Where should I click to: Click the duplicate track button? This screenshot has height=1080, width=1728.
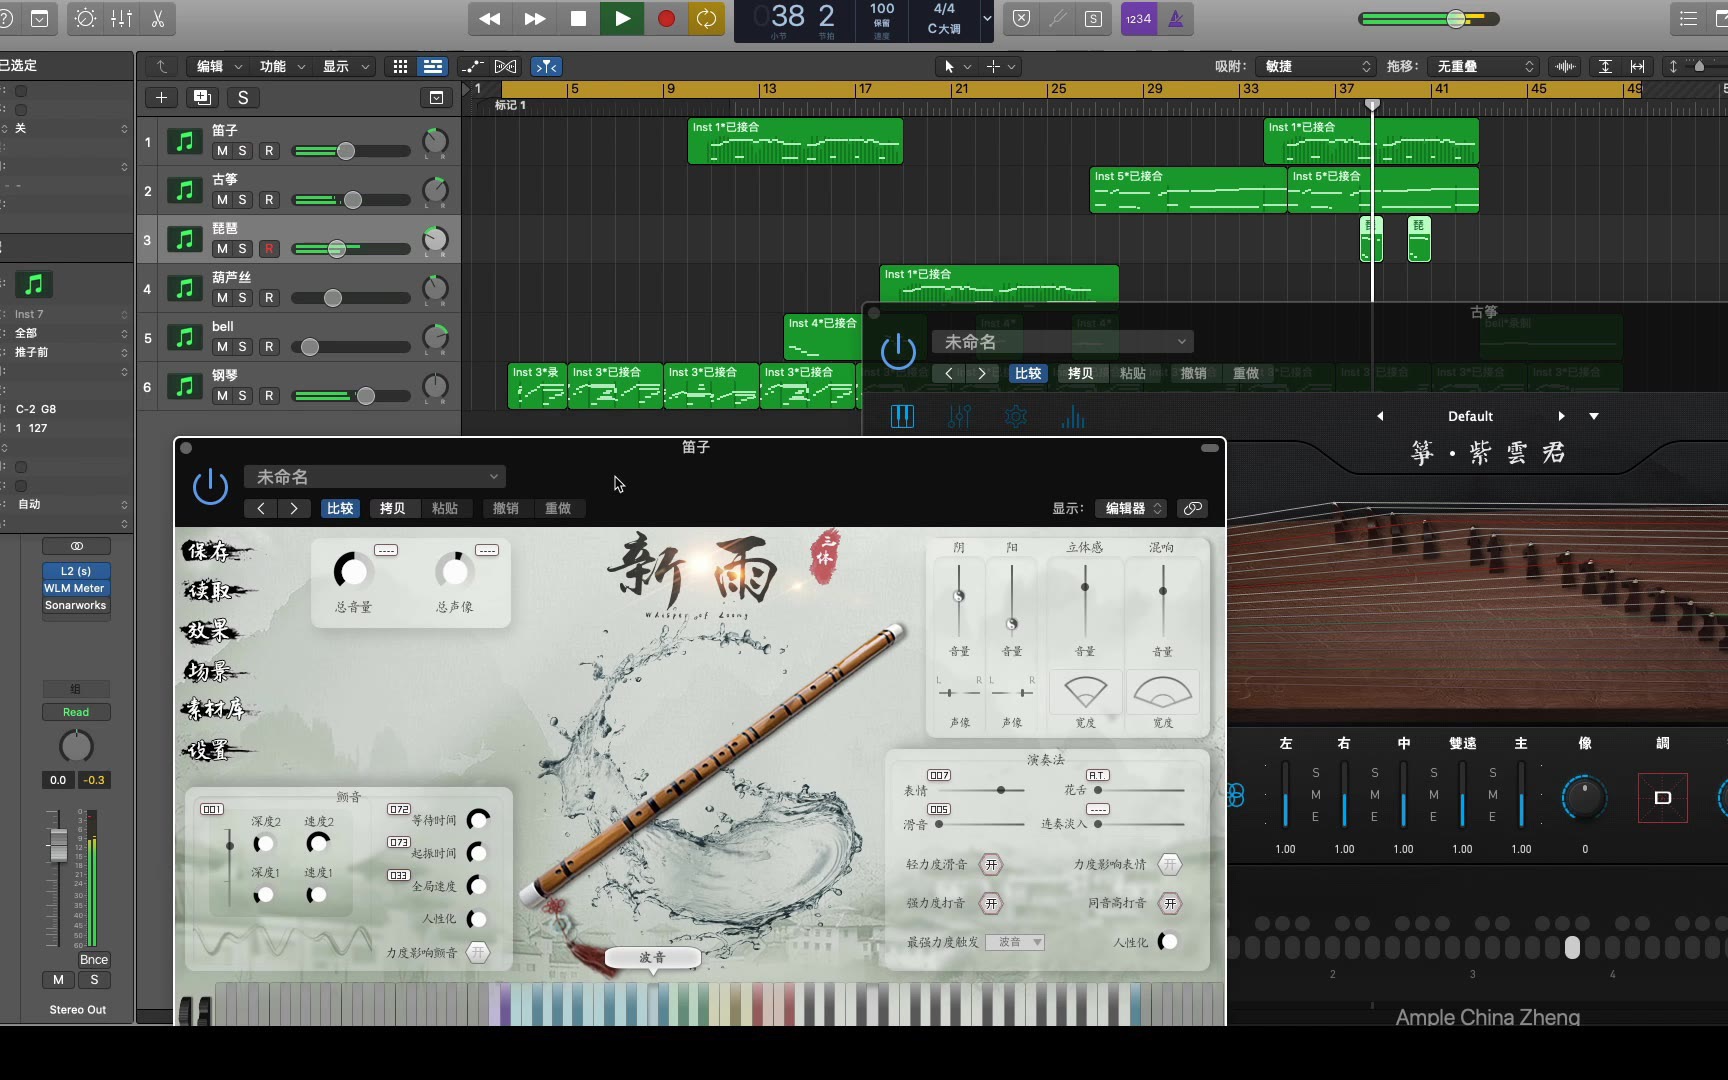[202, 97]
